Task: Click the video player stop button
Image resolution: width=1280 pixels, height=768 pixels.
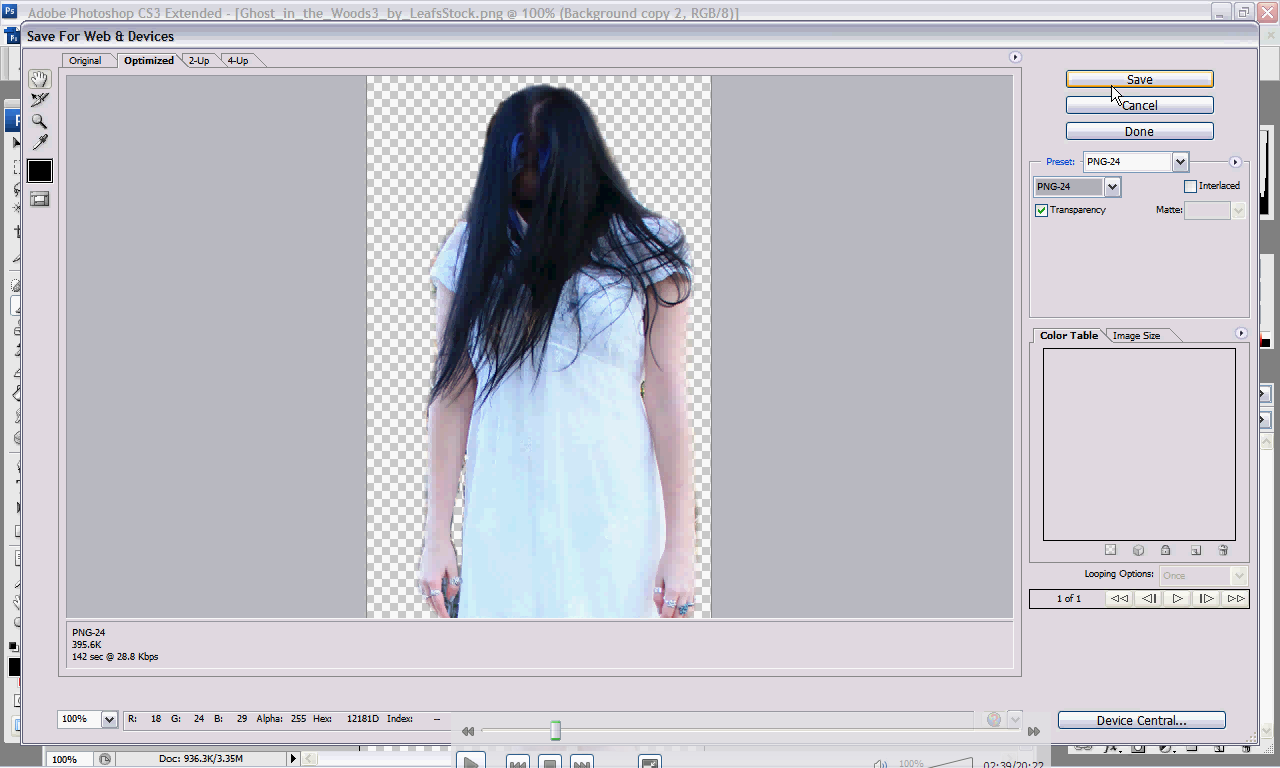Action: (549, 762)
